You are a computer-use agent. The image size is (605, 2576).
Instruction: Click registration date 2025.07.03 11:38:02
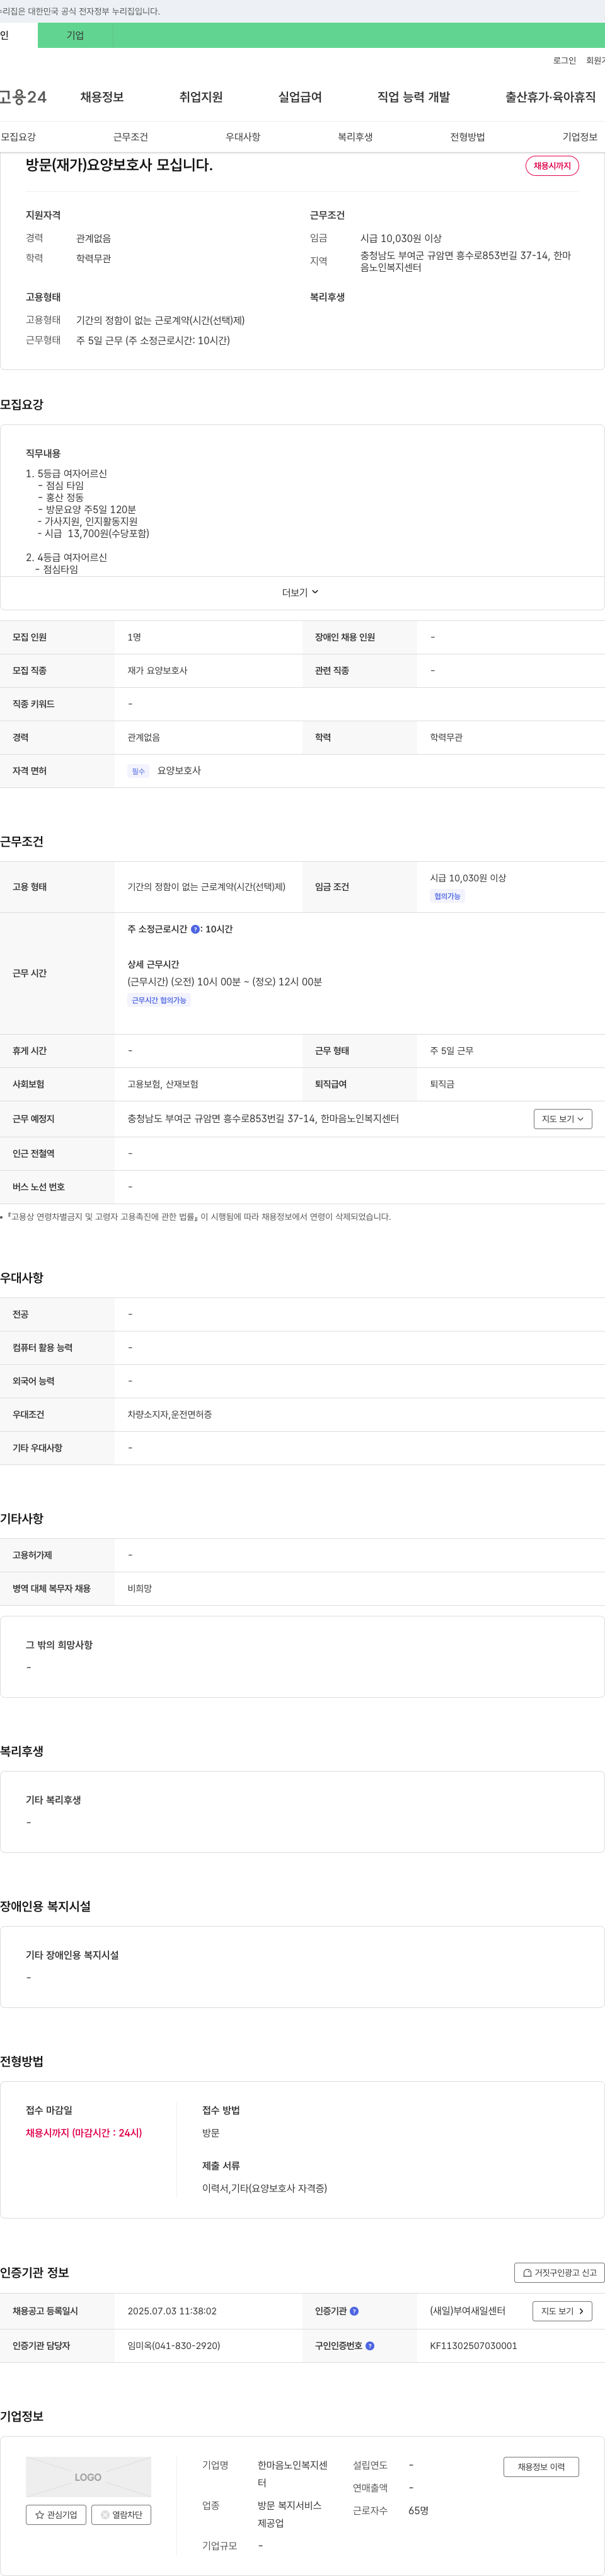point(172,2311)
